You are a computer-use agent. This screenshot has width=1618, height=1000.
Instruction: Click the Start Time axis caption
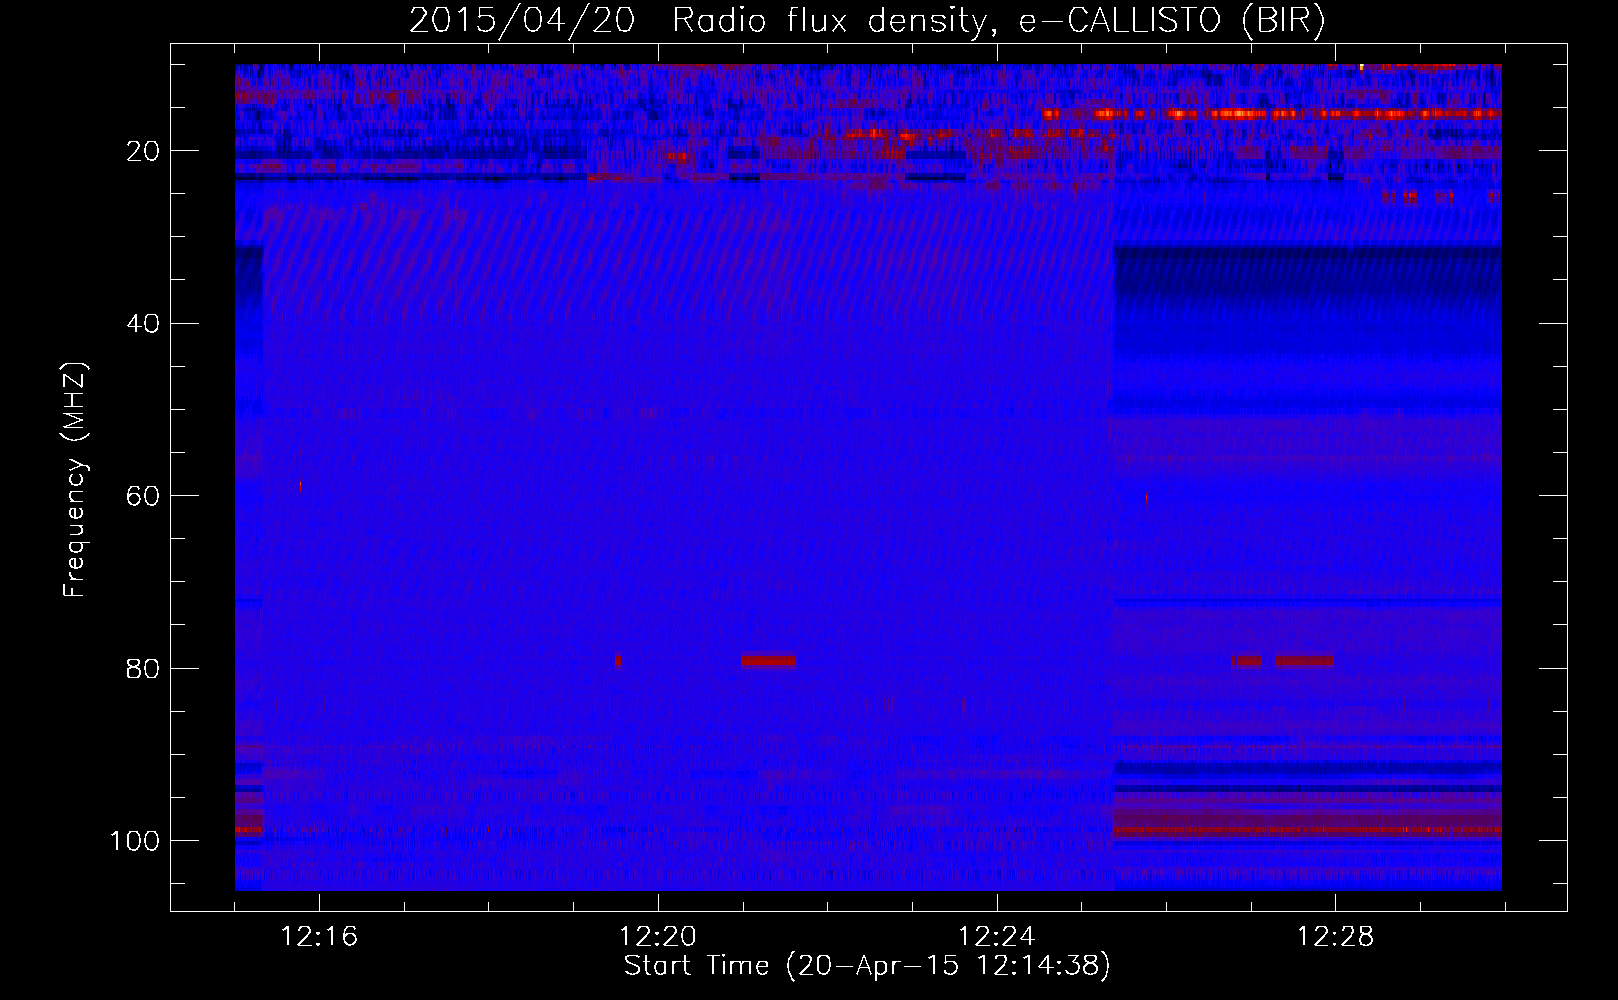pos(867,966)
